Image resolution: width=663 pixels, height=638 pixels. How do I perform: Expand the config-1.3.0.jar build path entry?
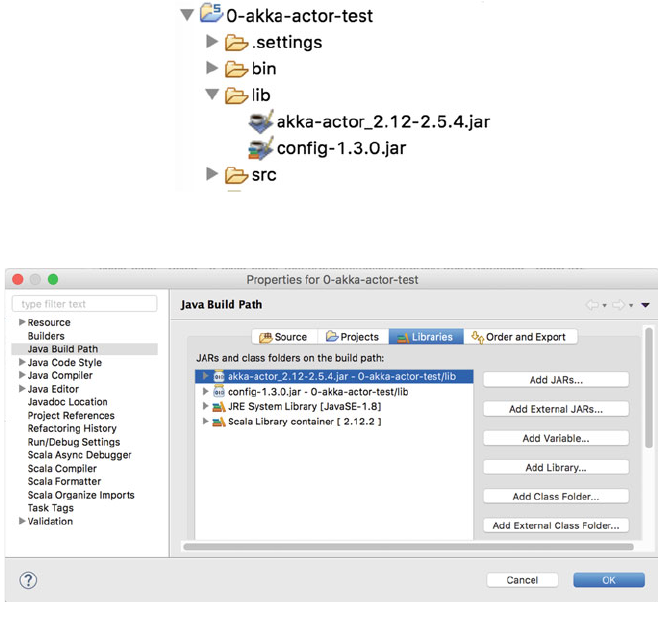click(x=205, y=391)
